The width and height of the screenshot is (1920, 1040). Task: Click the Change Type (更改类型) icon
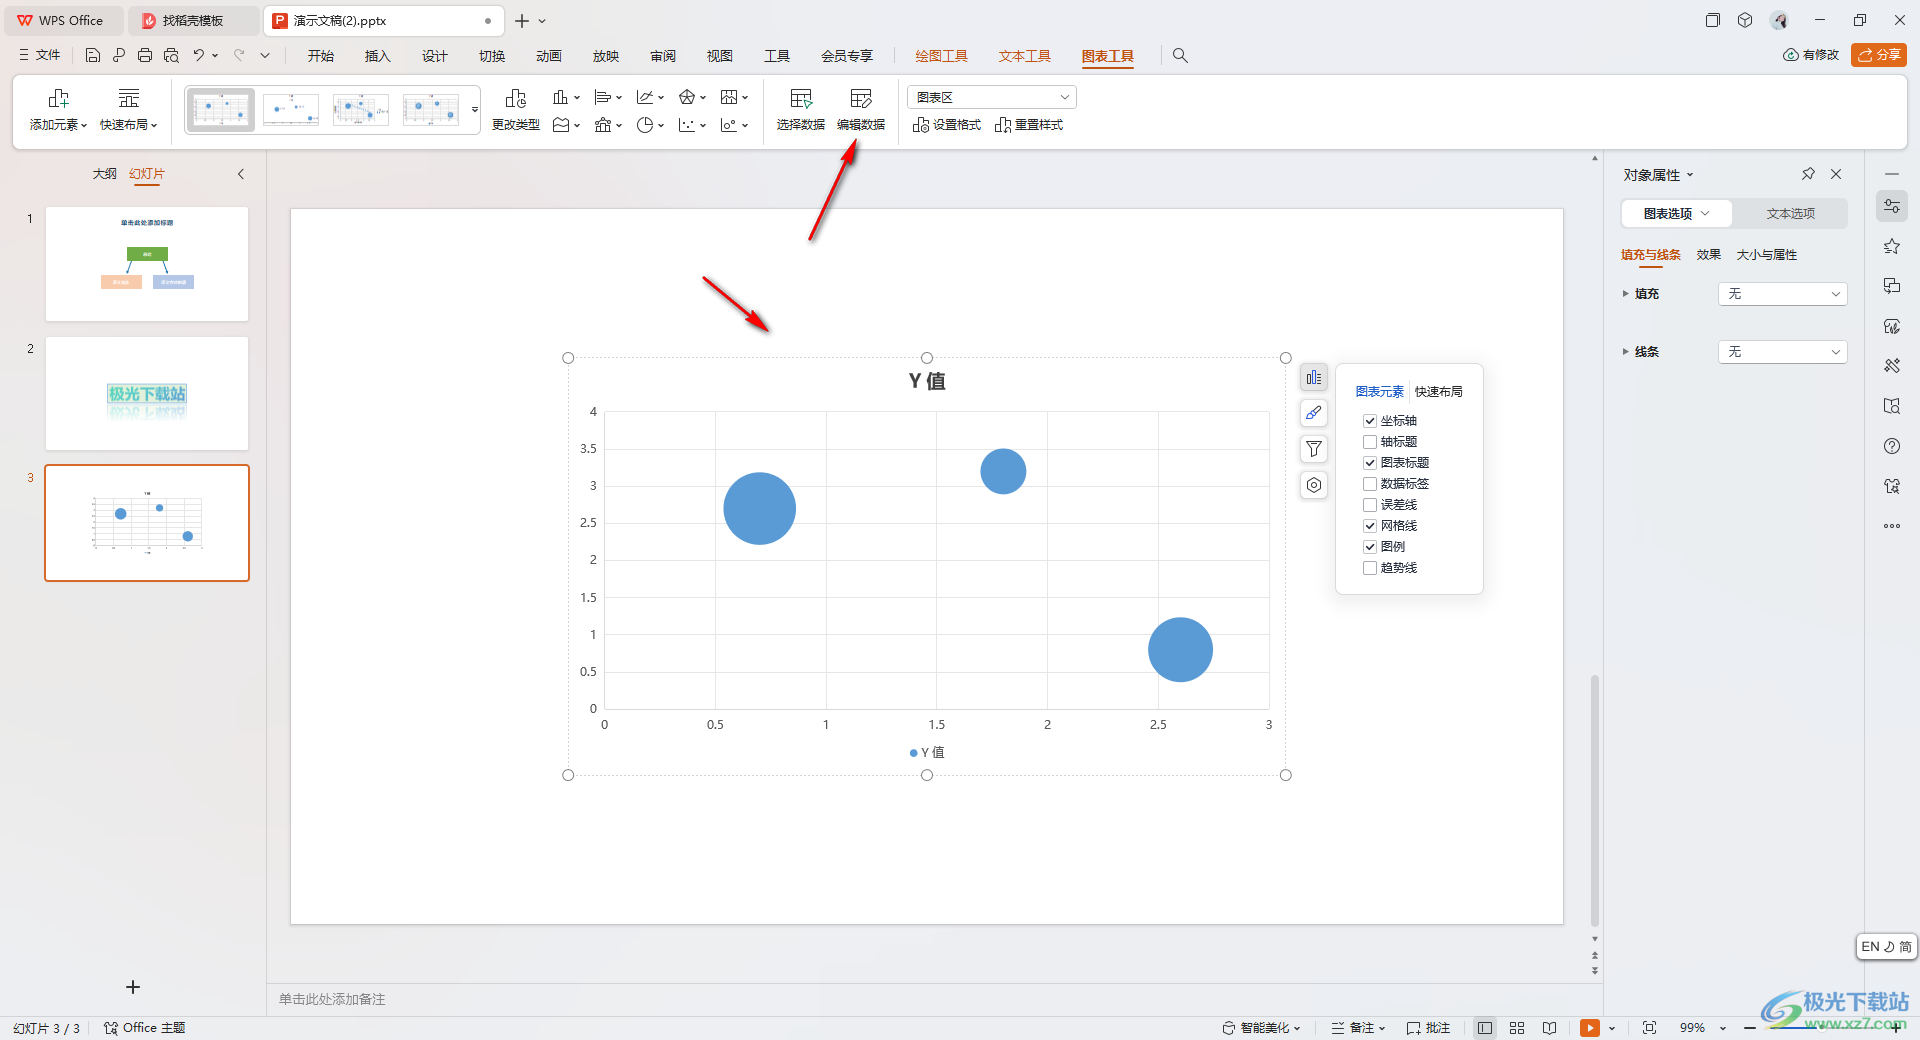point(516,98)
